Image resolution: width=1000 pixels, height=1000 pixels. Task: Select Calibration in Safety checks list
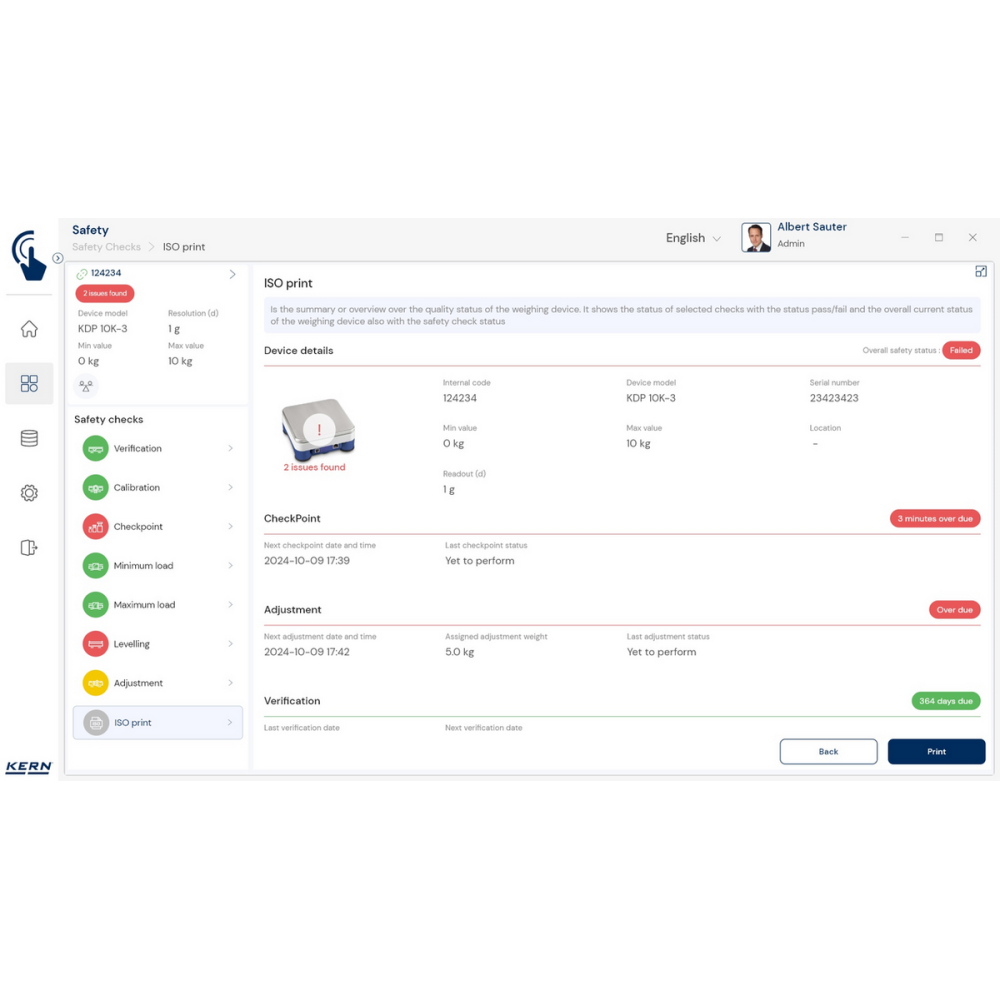(x=137, y=488)
